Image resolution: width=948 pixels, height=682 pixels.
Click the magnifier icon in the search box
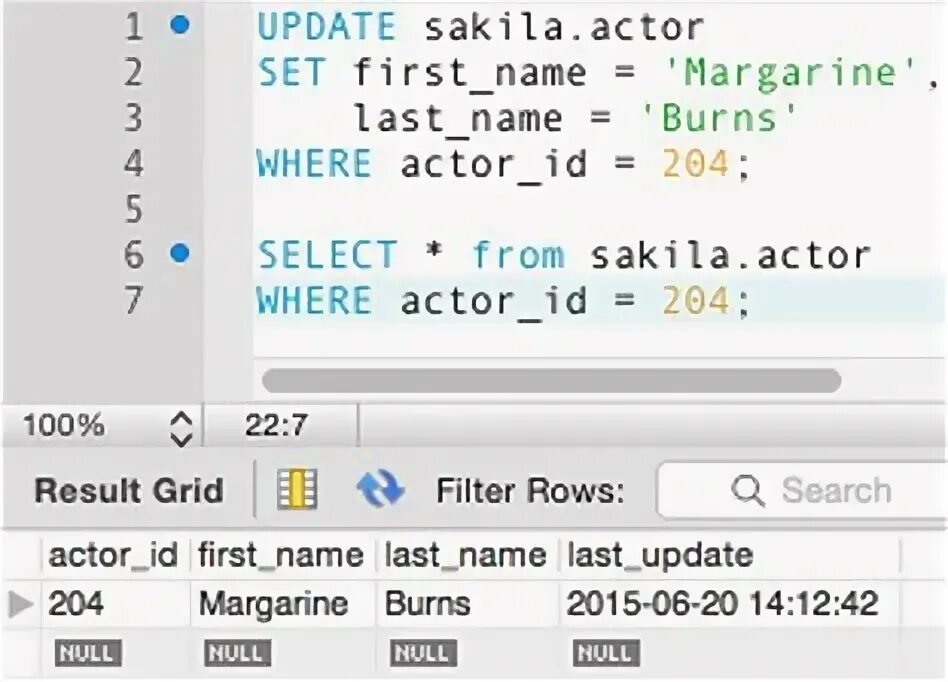[748, 490]
